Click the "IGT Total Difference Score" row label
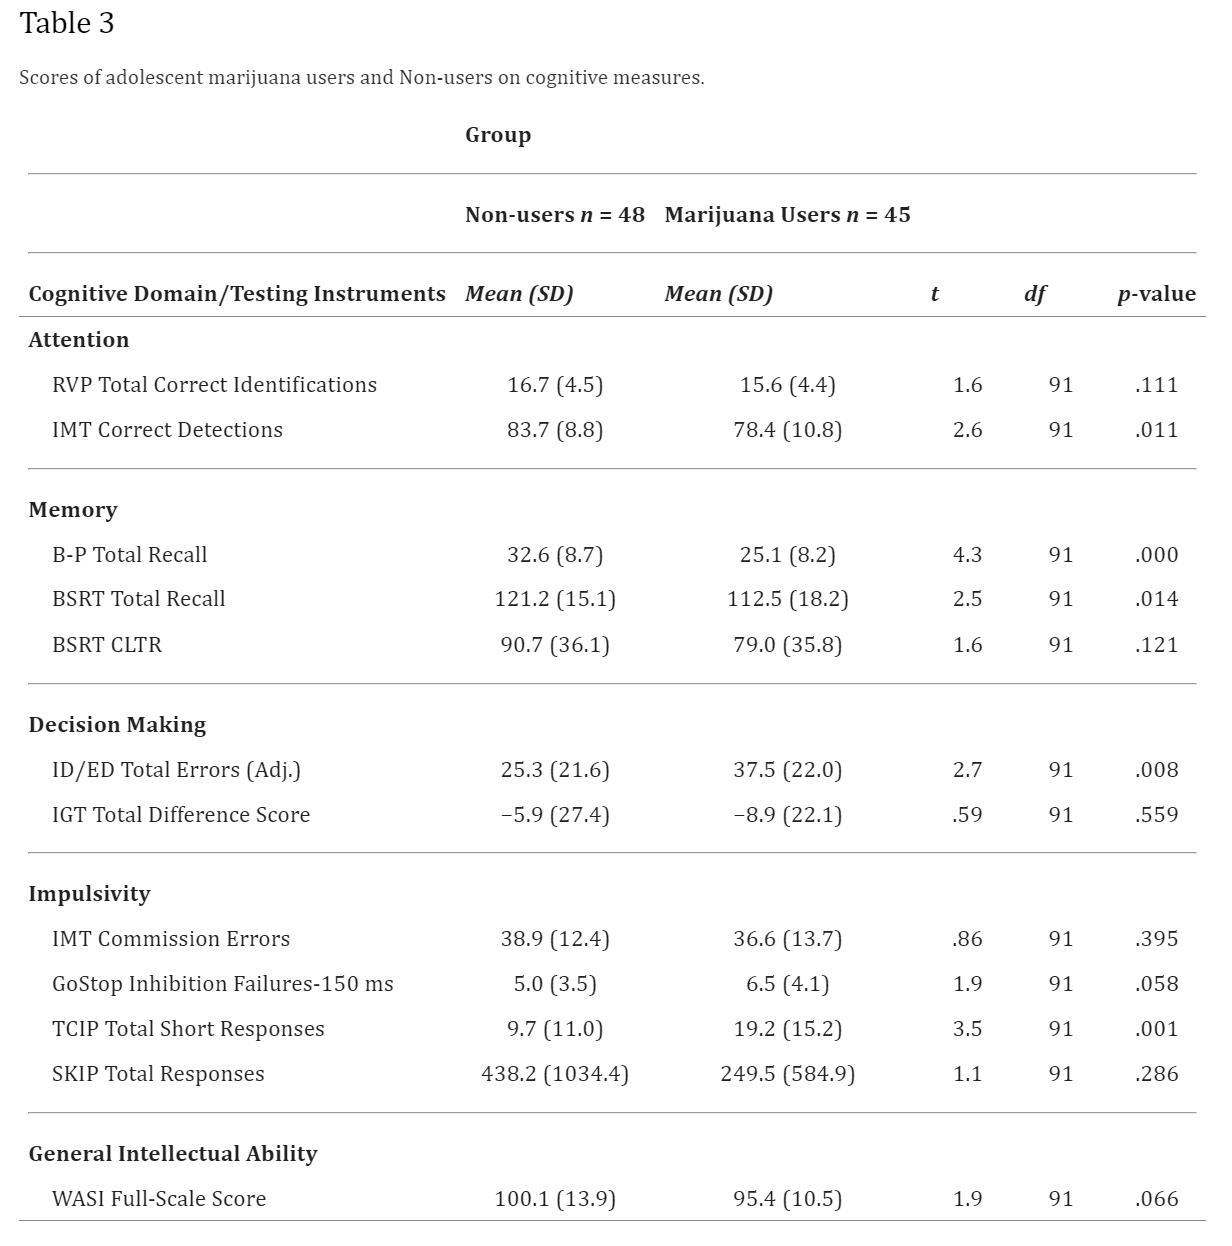Image resolution: width=1232 pixels, height=1246 pixels. coord(181,815)
